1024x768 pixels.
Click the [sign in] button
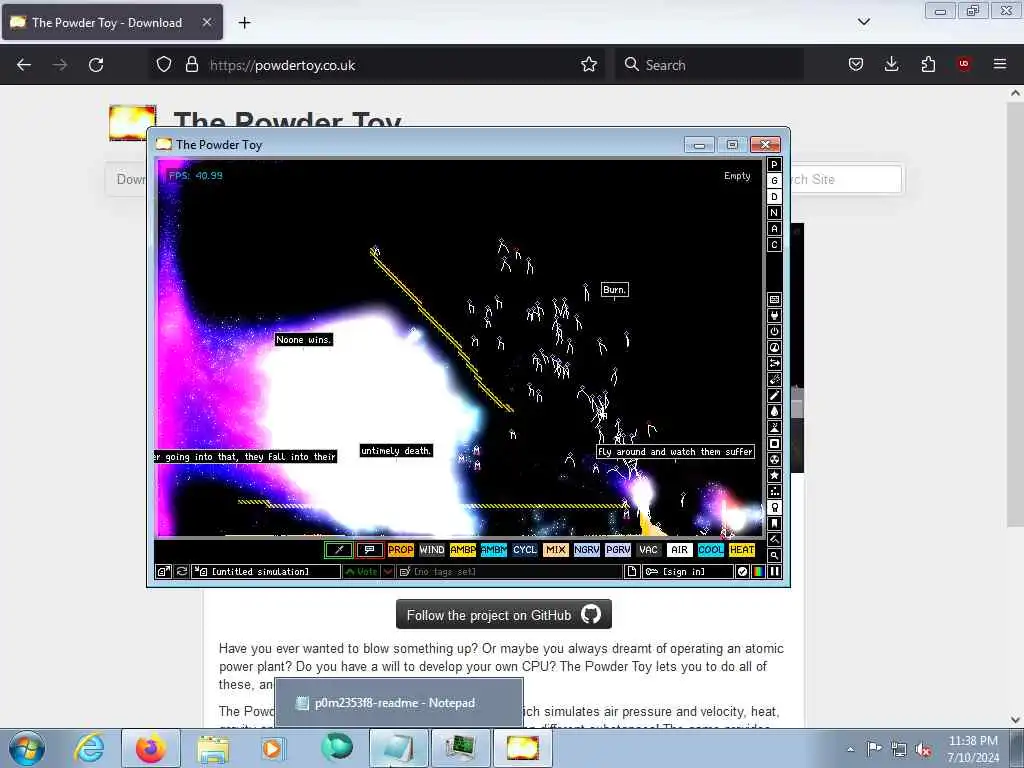click(688, 571)
